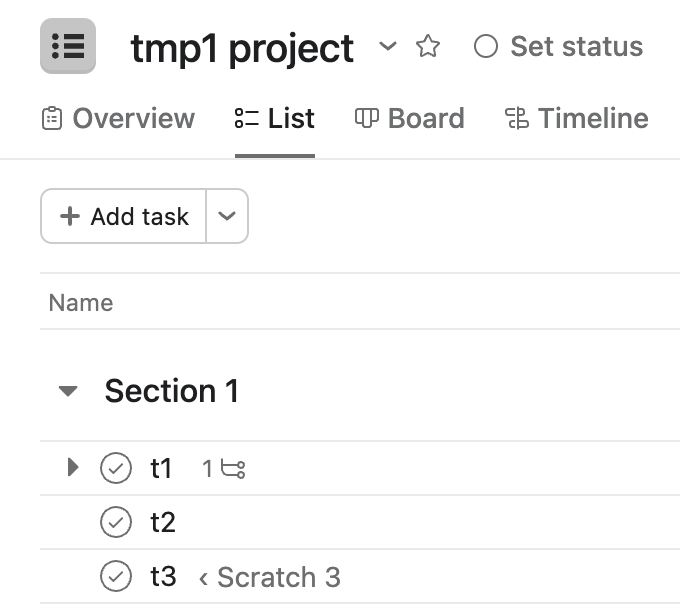Open the Timeline tab label

593,119
